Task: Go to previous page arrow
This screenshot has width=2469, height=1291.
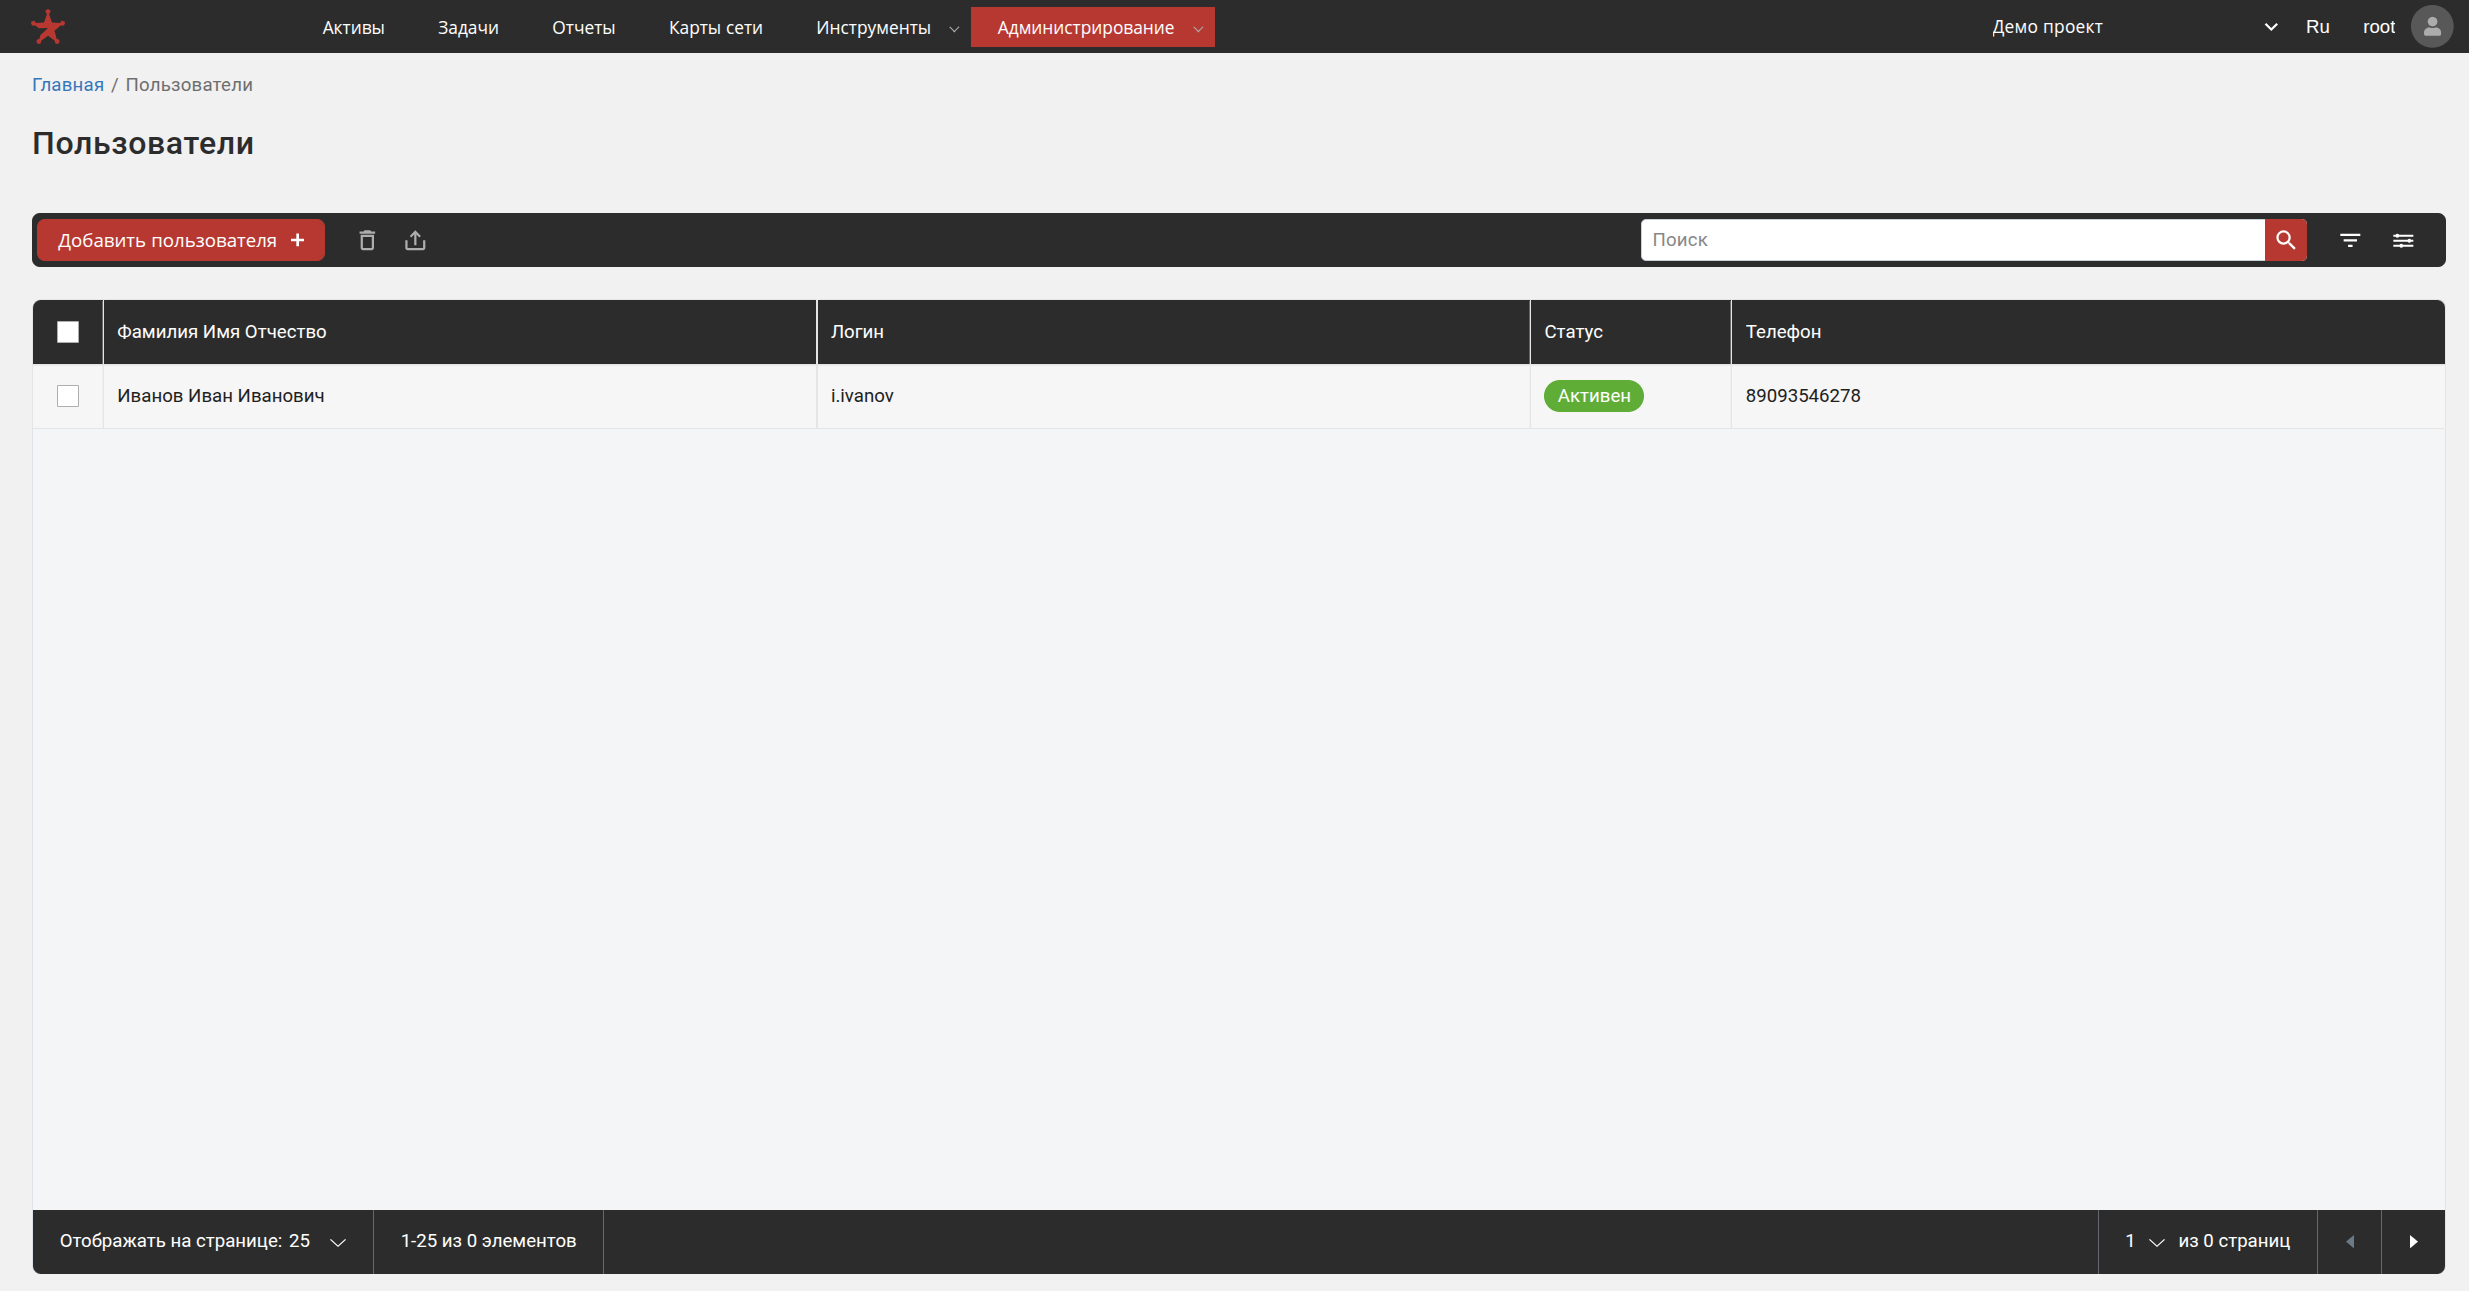Action: tap(2349, 1241)
